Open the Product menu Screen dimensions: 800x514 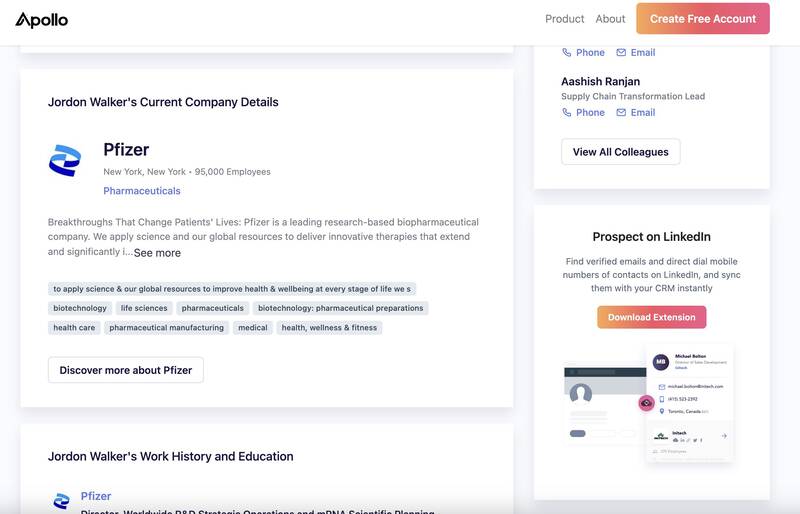(564, 19)
